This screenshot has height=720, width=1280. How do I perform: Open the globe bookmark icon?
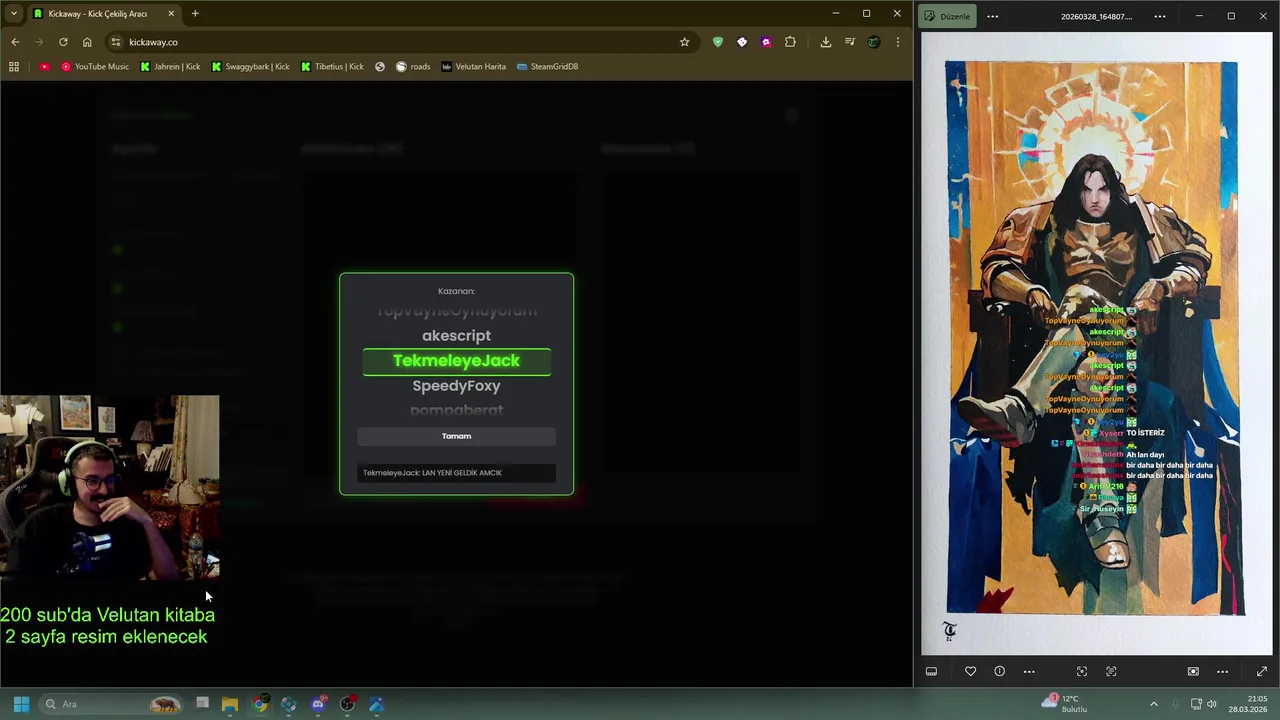click(x=380, y=67)
